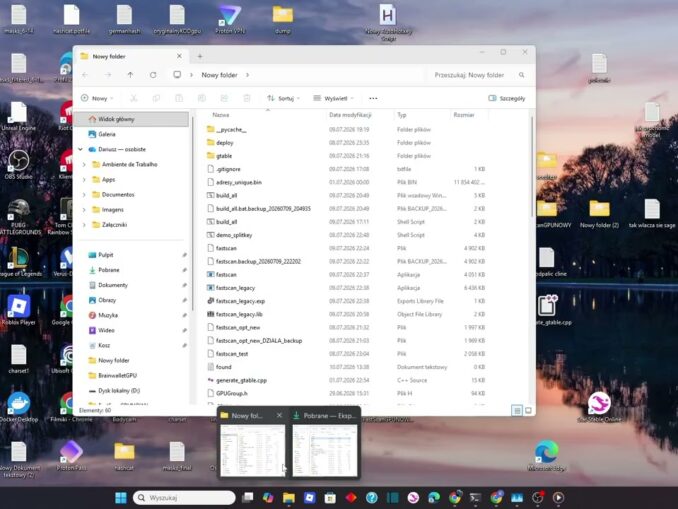Expand the Ambiente de Trabalho folder node
This screenshot has height=509, width=678.
click(84, 164)
